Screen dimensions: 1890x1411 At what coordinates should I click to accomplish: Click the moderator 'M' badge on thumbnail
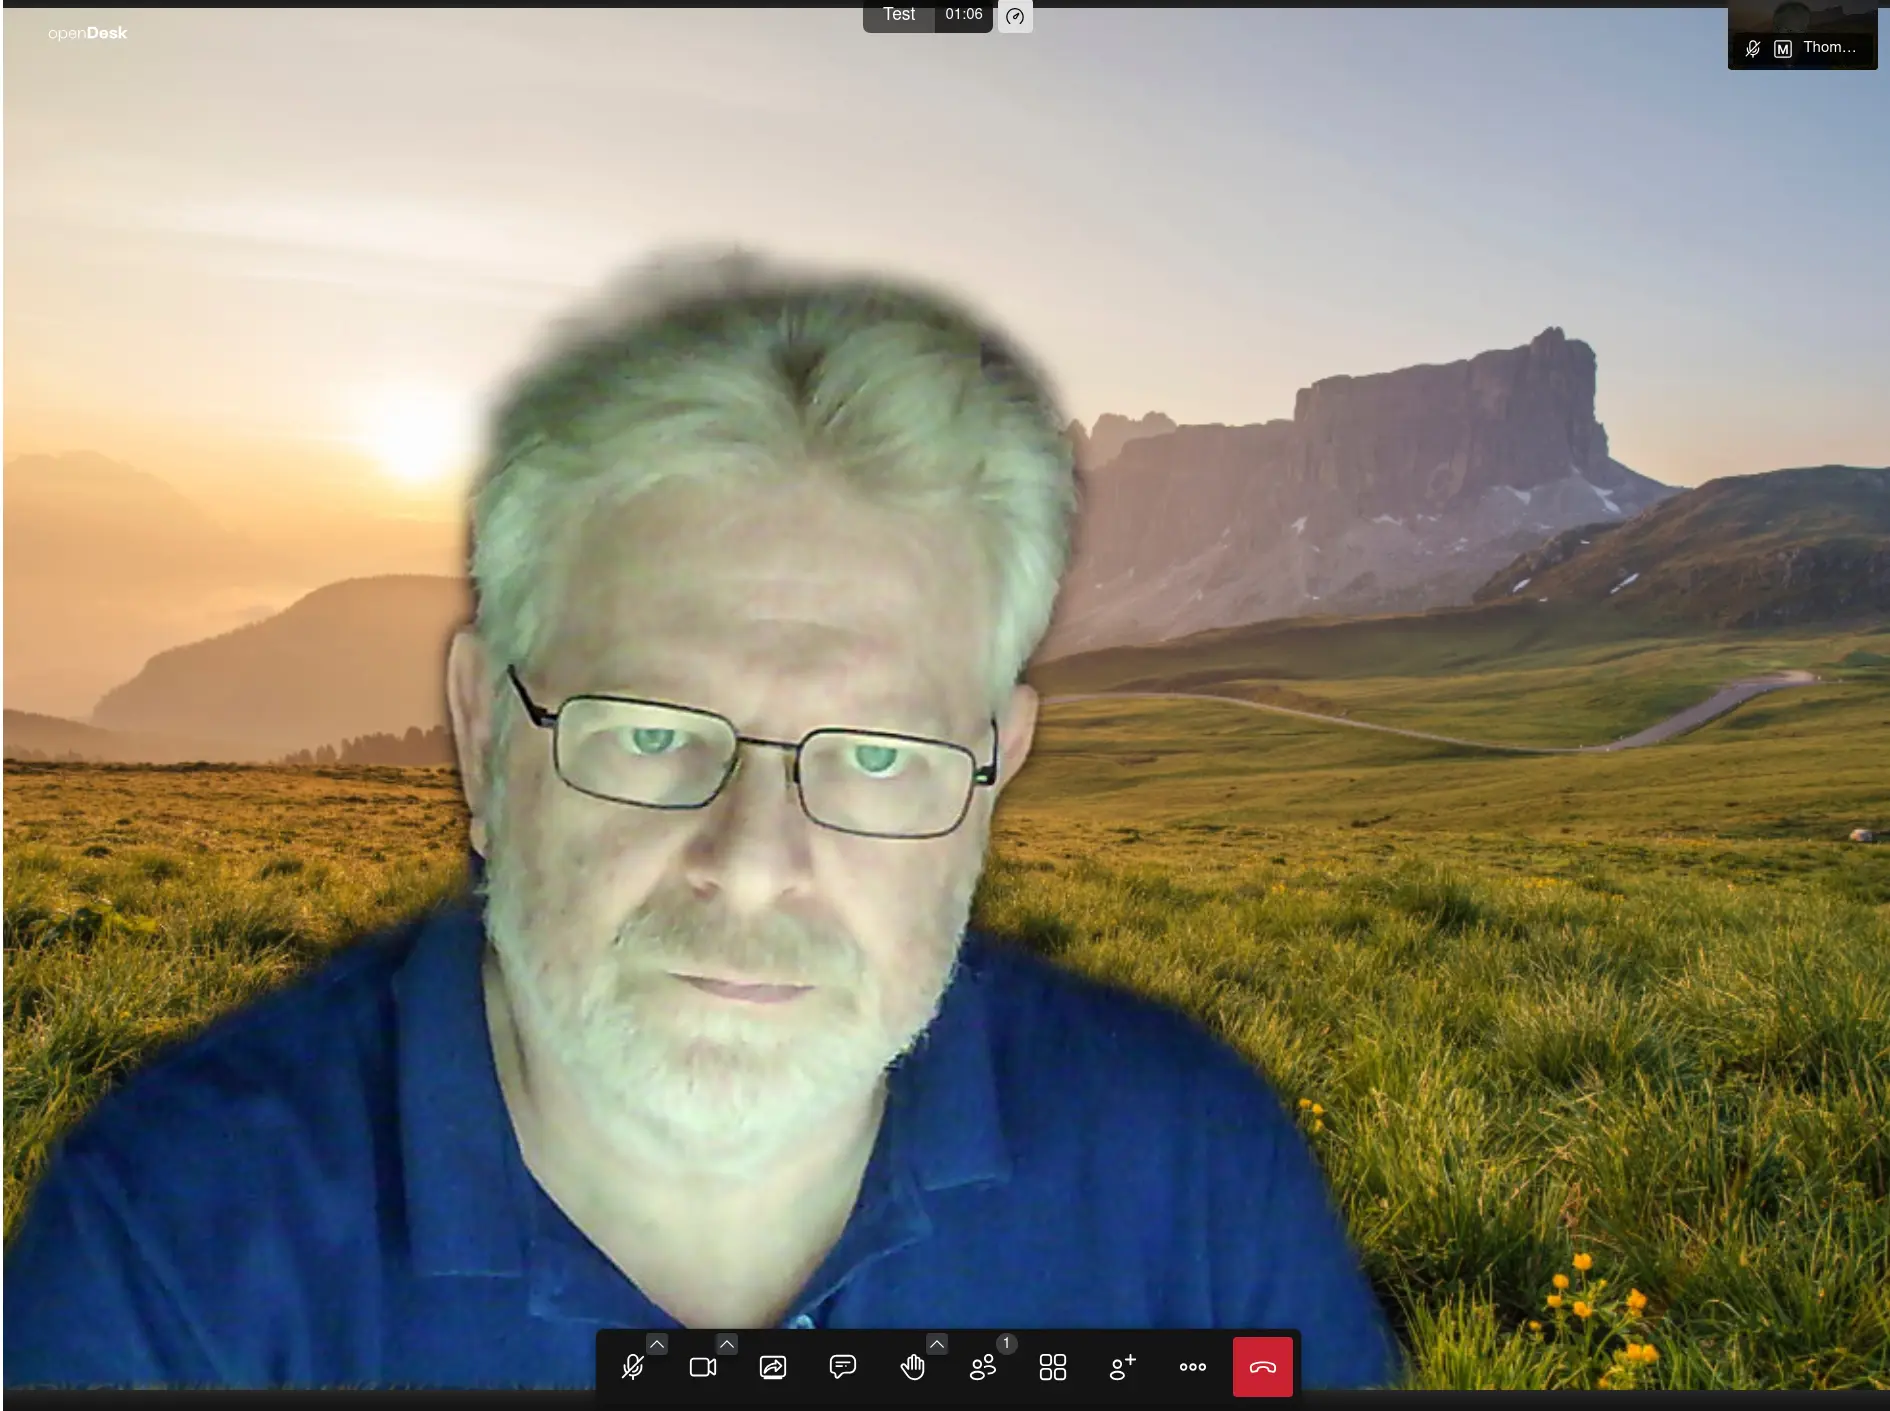click(1783, 49)
